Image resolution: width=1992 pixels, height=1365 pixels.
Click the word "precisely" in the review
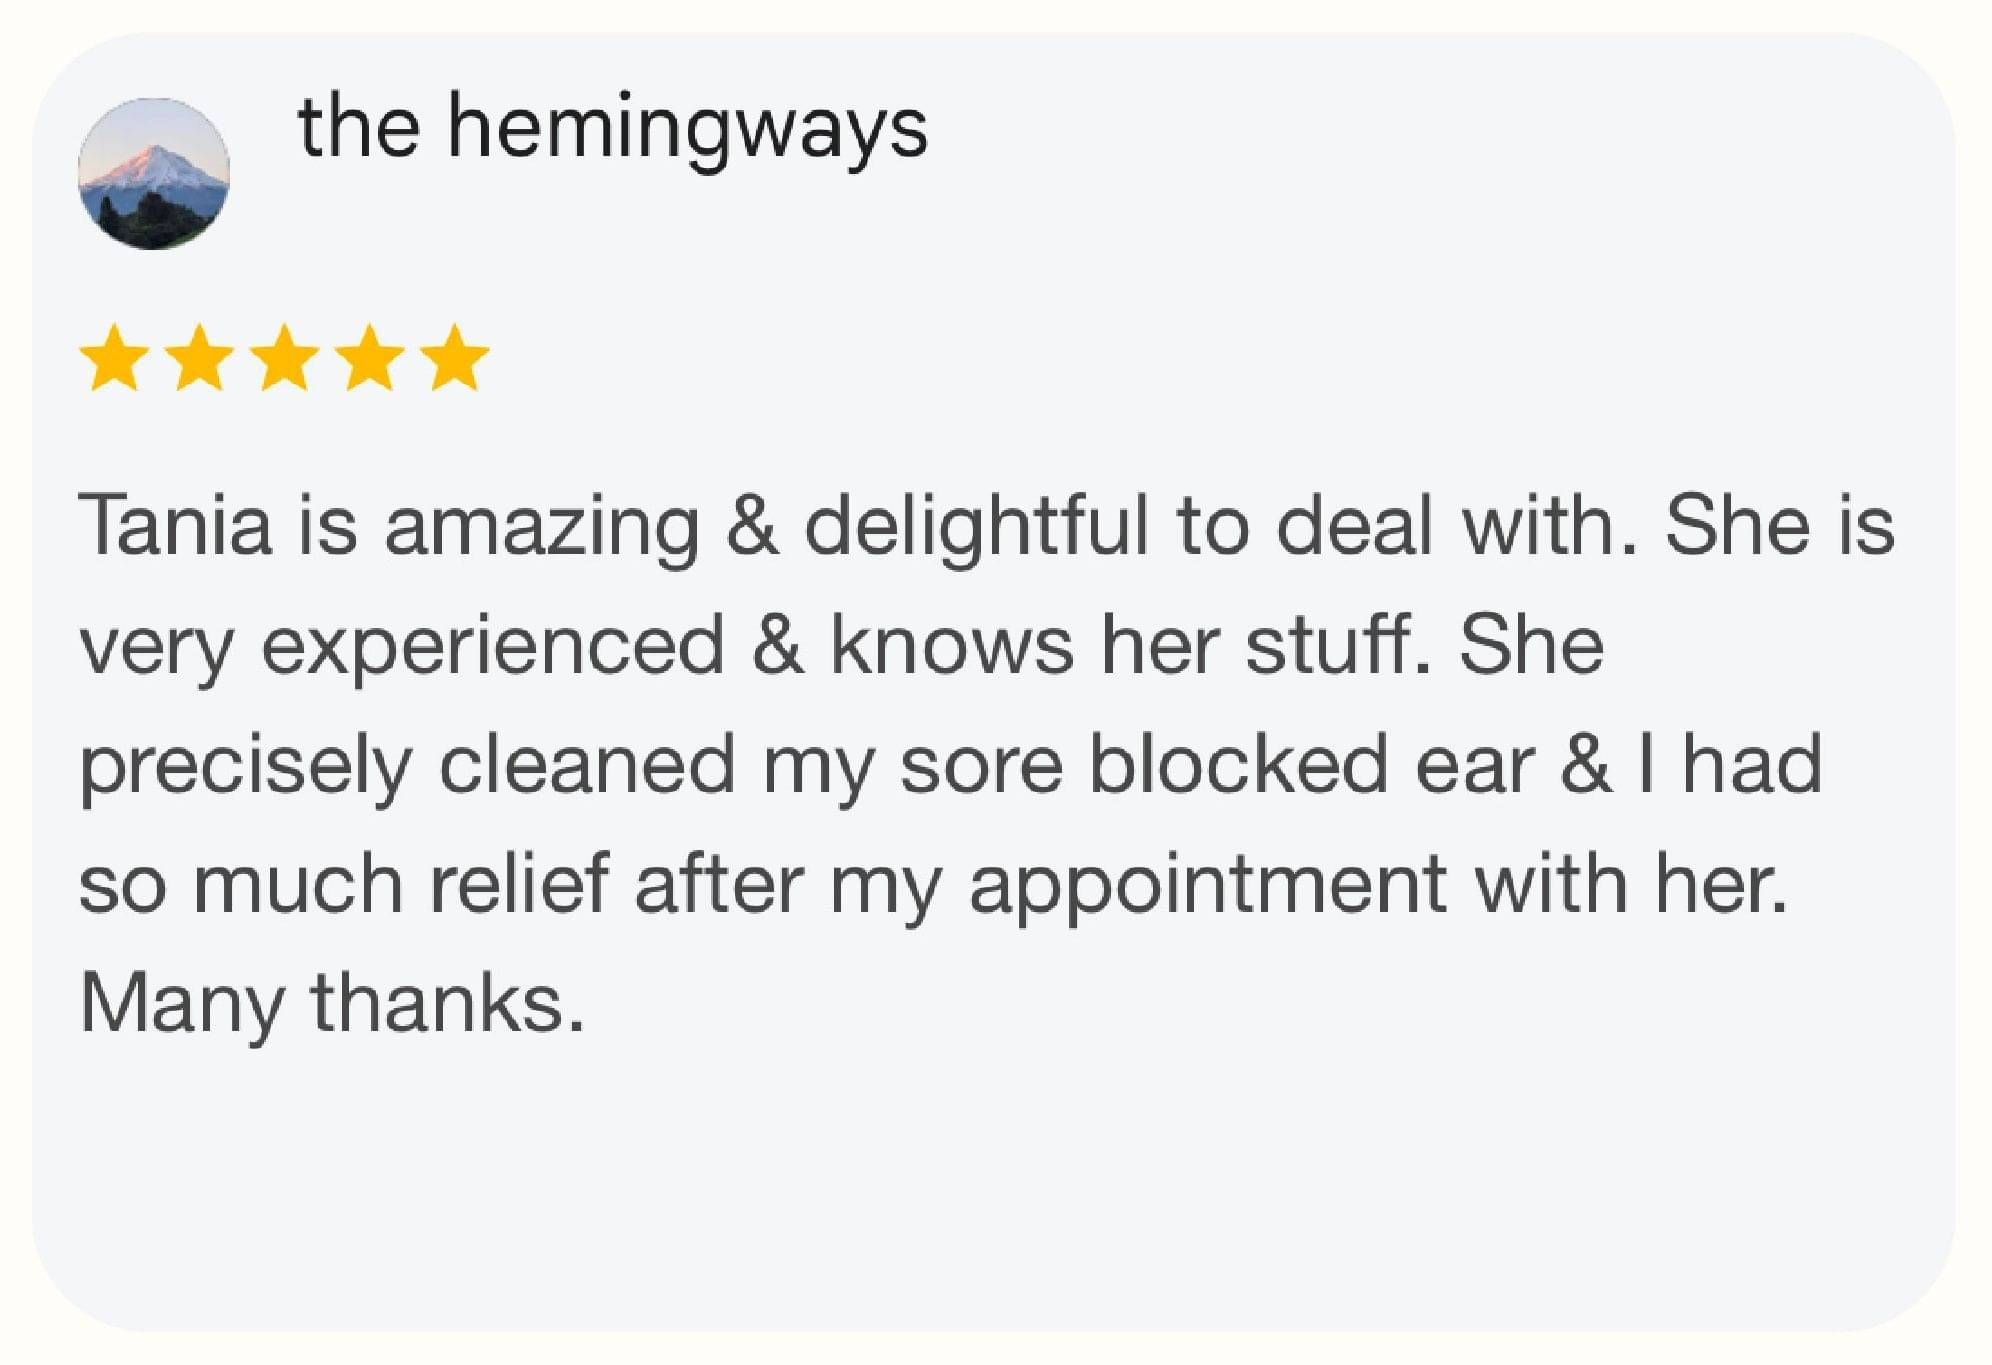point(246,766)
